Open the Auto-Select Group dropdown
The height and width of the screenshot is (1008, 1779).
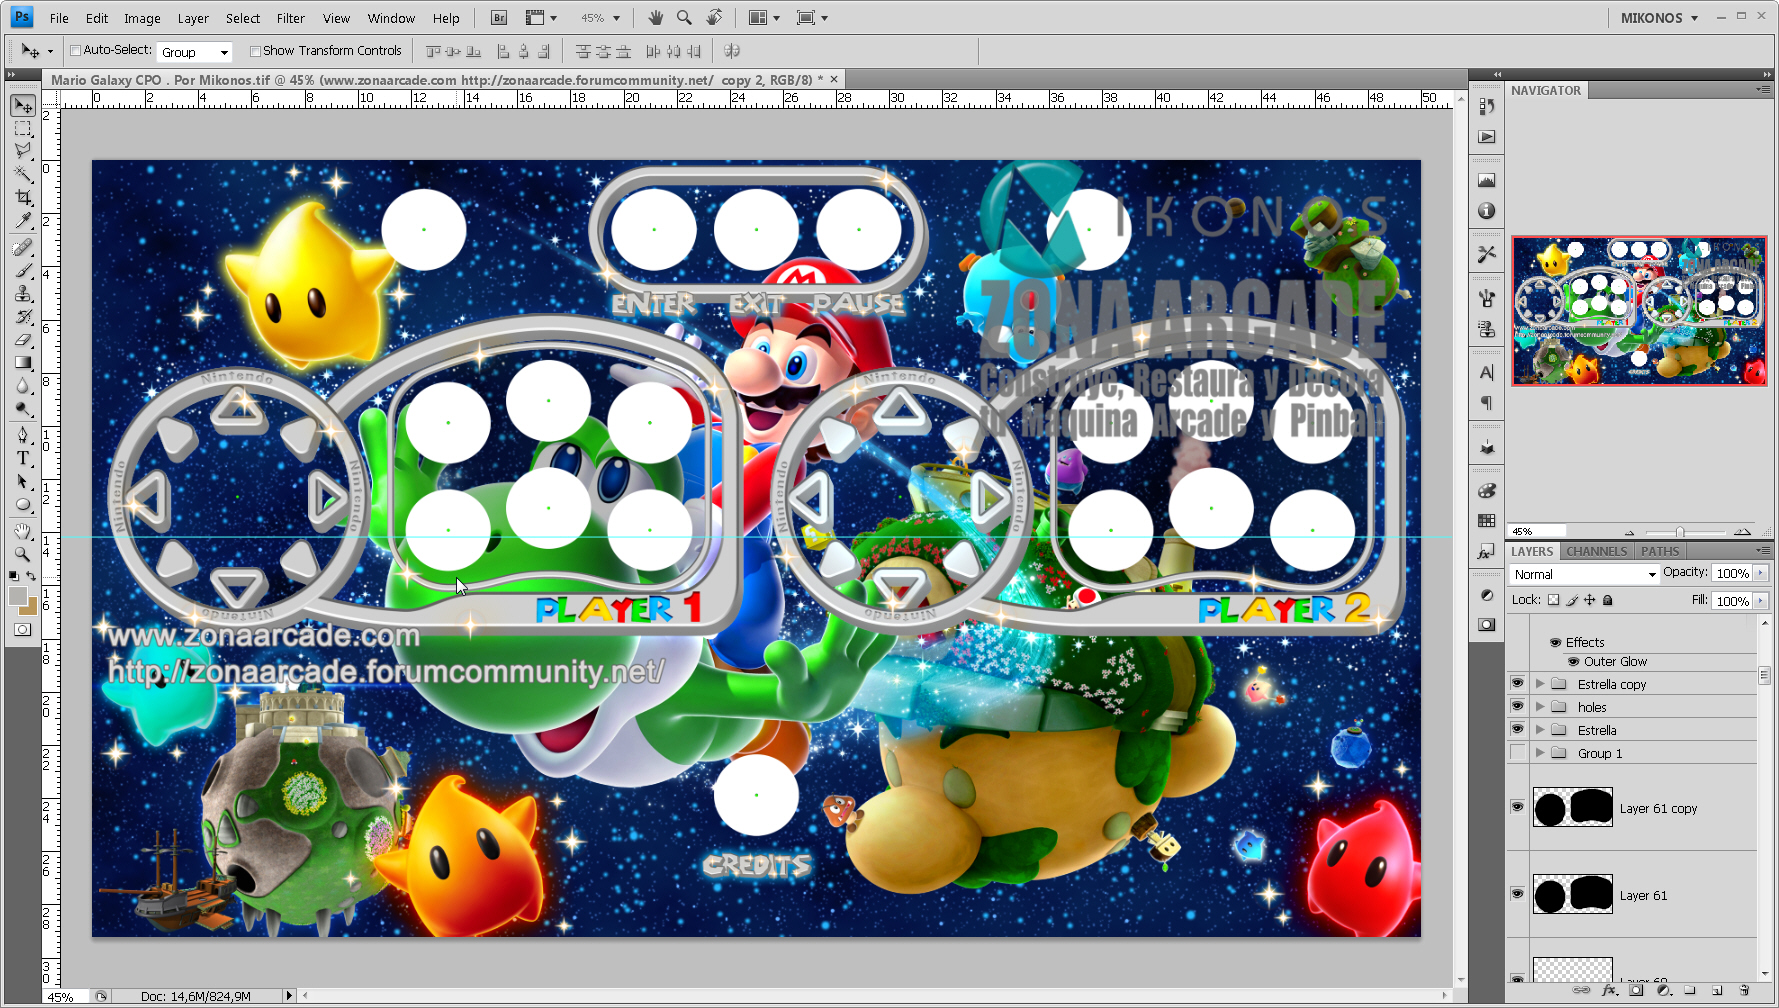(195, 52)
